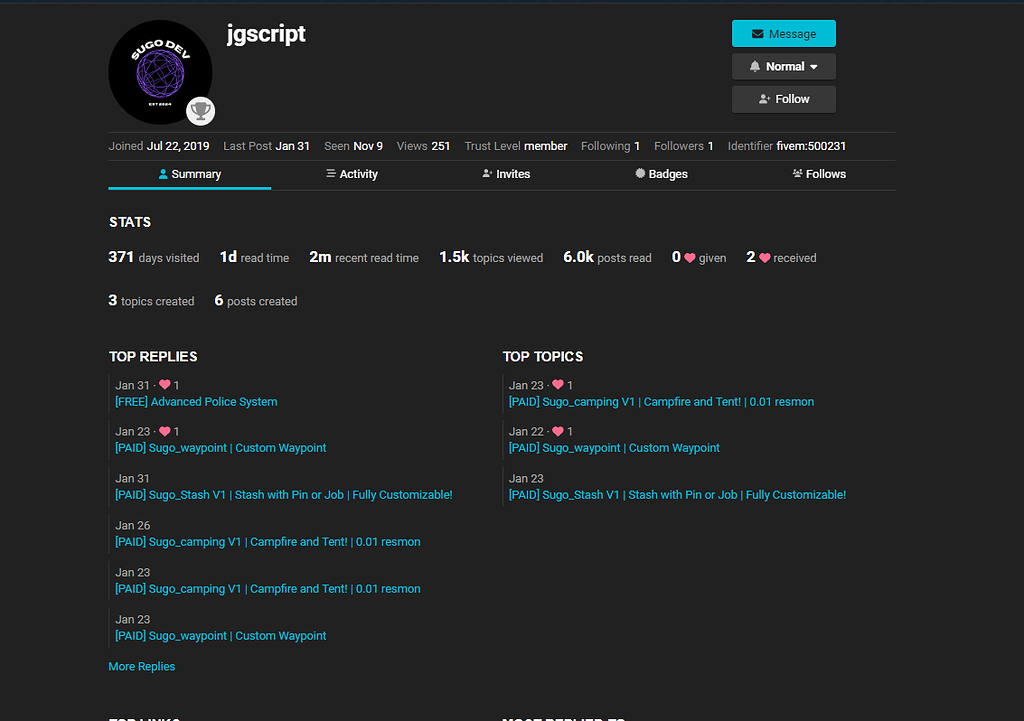
Task: Click the Message button to send a message
Action: (783, 34)
